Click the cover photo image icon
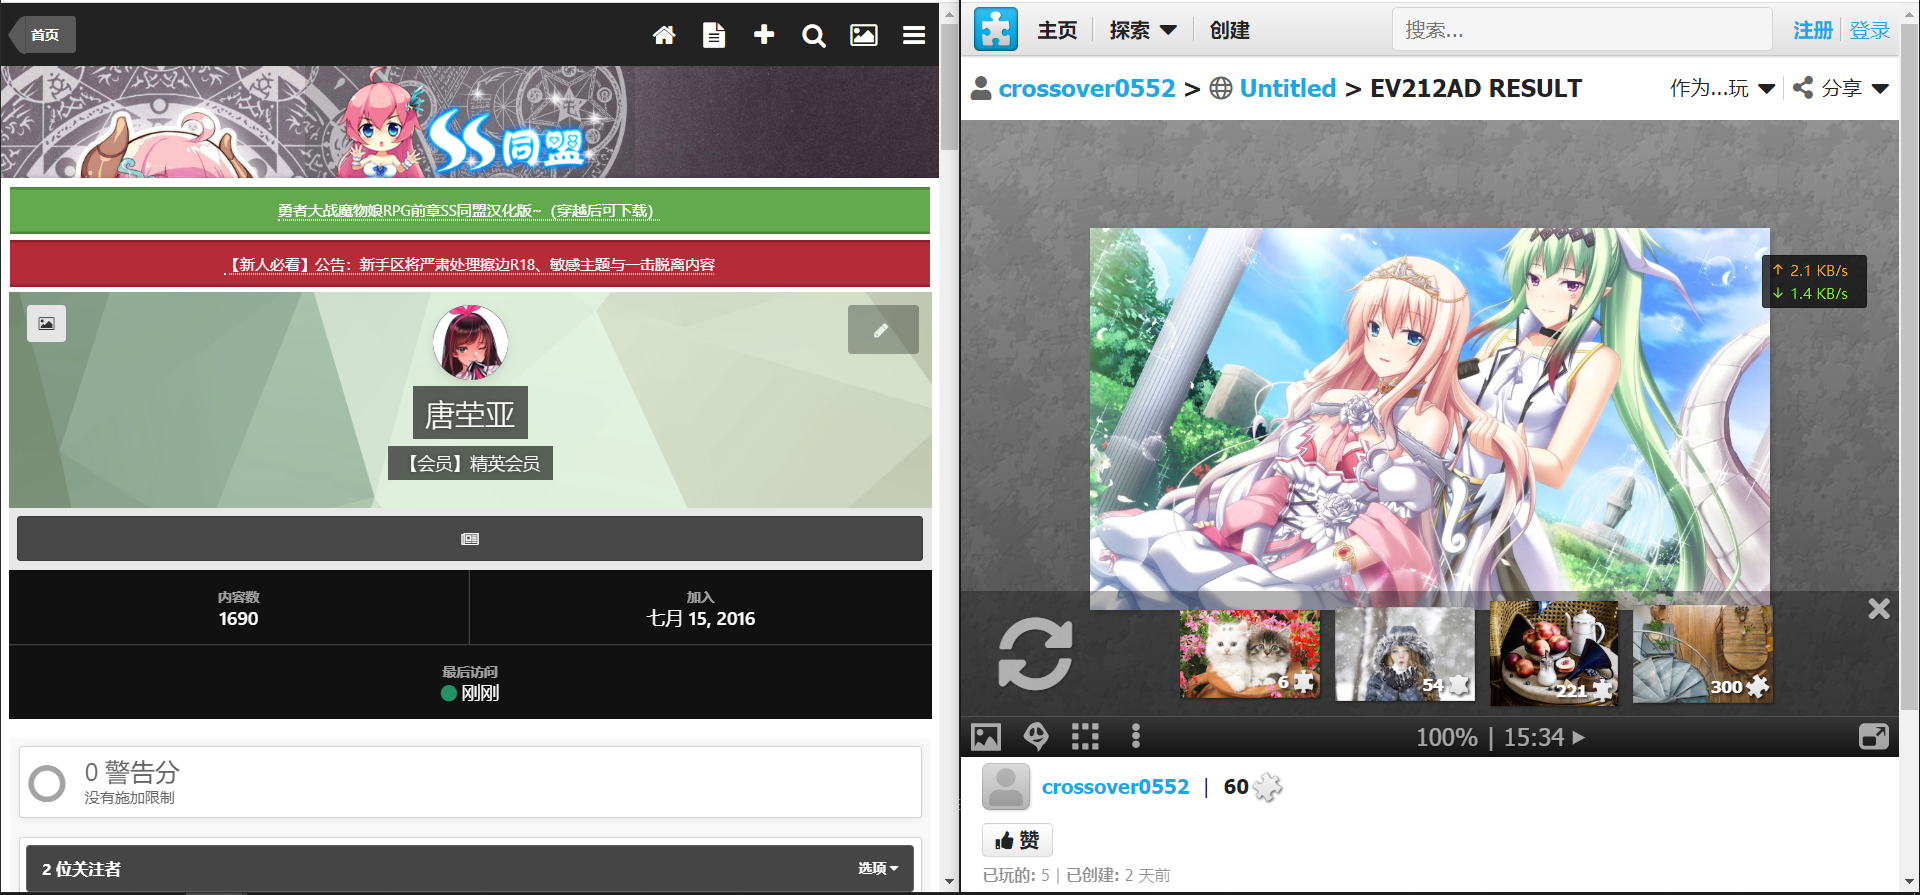The height and width of the screenshot is (895, 1920). click(46, 323)
